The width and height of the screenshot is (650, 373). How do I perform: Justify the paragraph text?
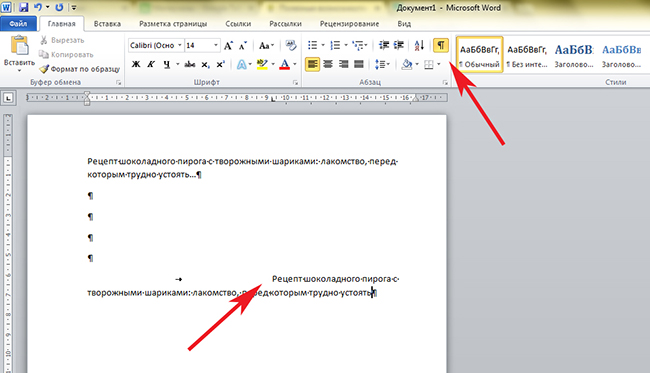tap(359, 64)
